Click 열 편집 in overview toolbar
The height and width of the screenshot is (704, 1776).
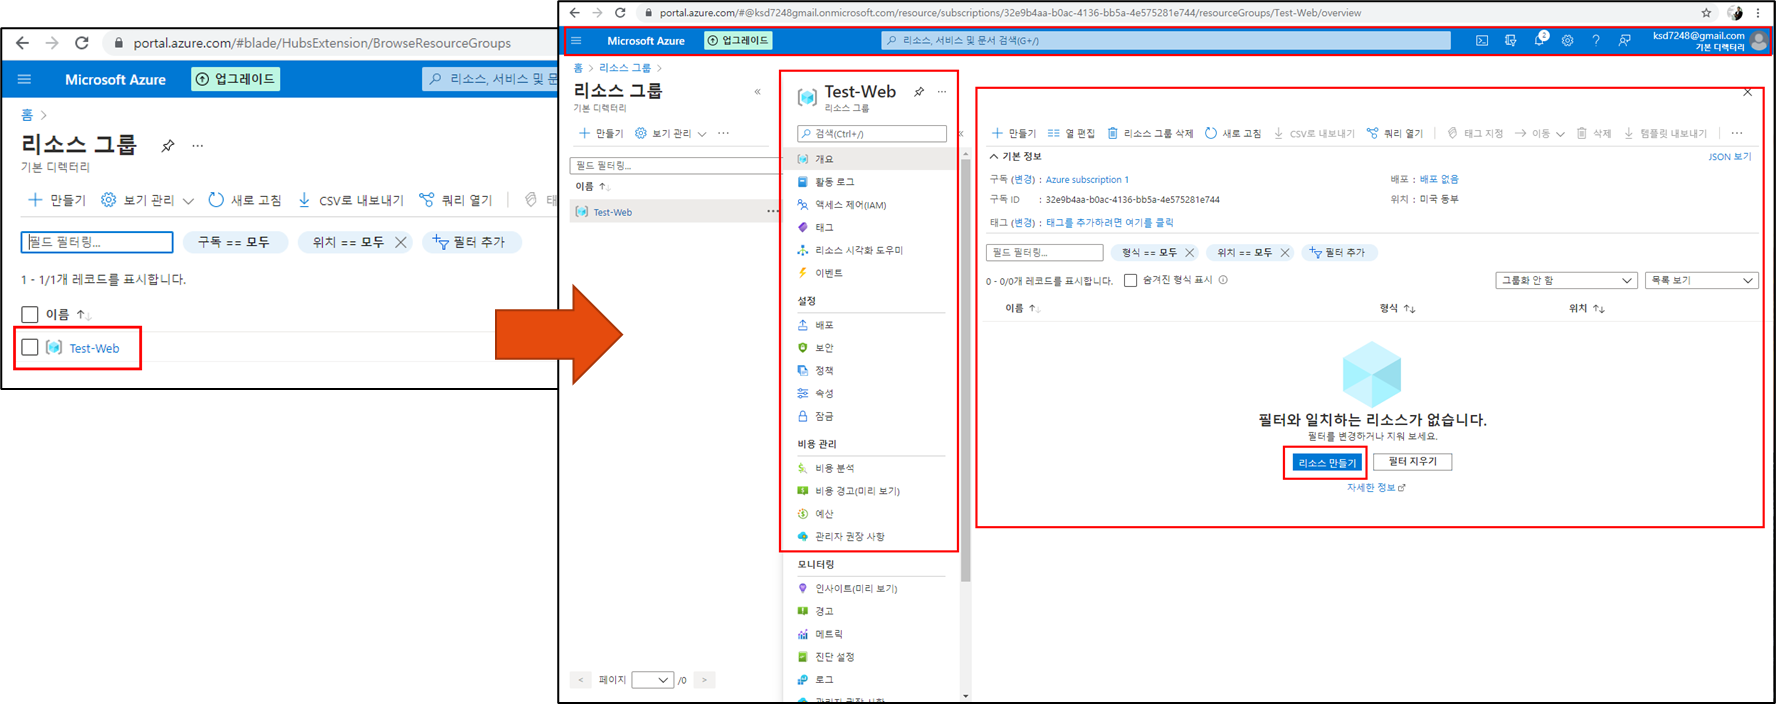[x=1071, y=133]
